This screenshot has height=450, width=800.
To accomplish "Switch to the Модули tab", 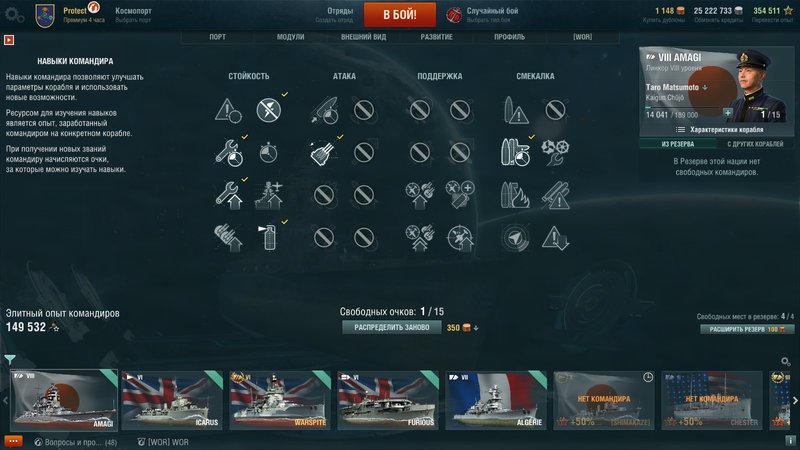I will click(x=290, y=37).
